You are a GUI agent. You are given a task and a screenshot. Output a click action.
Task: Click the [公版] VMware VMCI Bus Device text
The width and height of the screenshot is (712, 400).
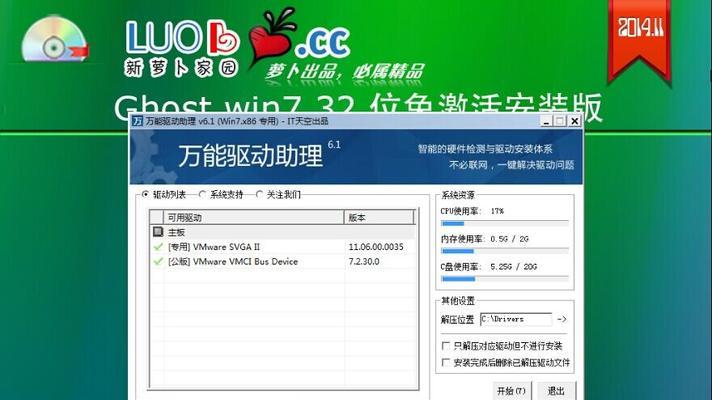point(233,262)
